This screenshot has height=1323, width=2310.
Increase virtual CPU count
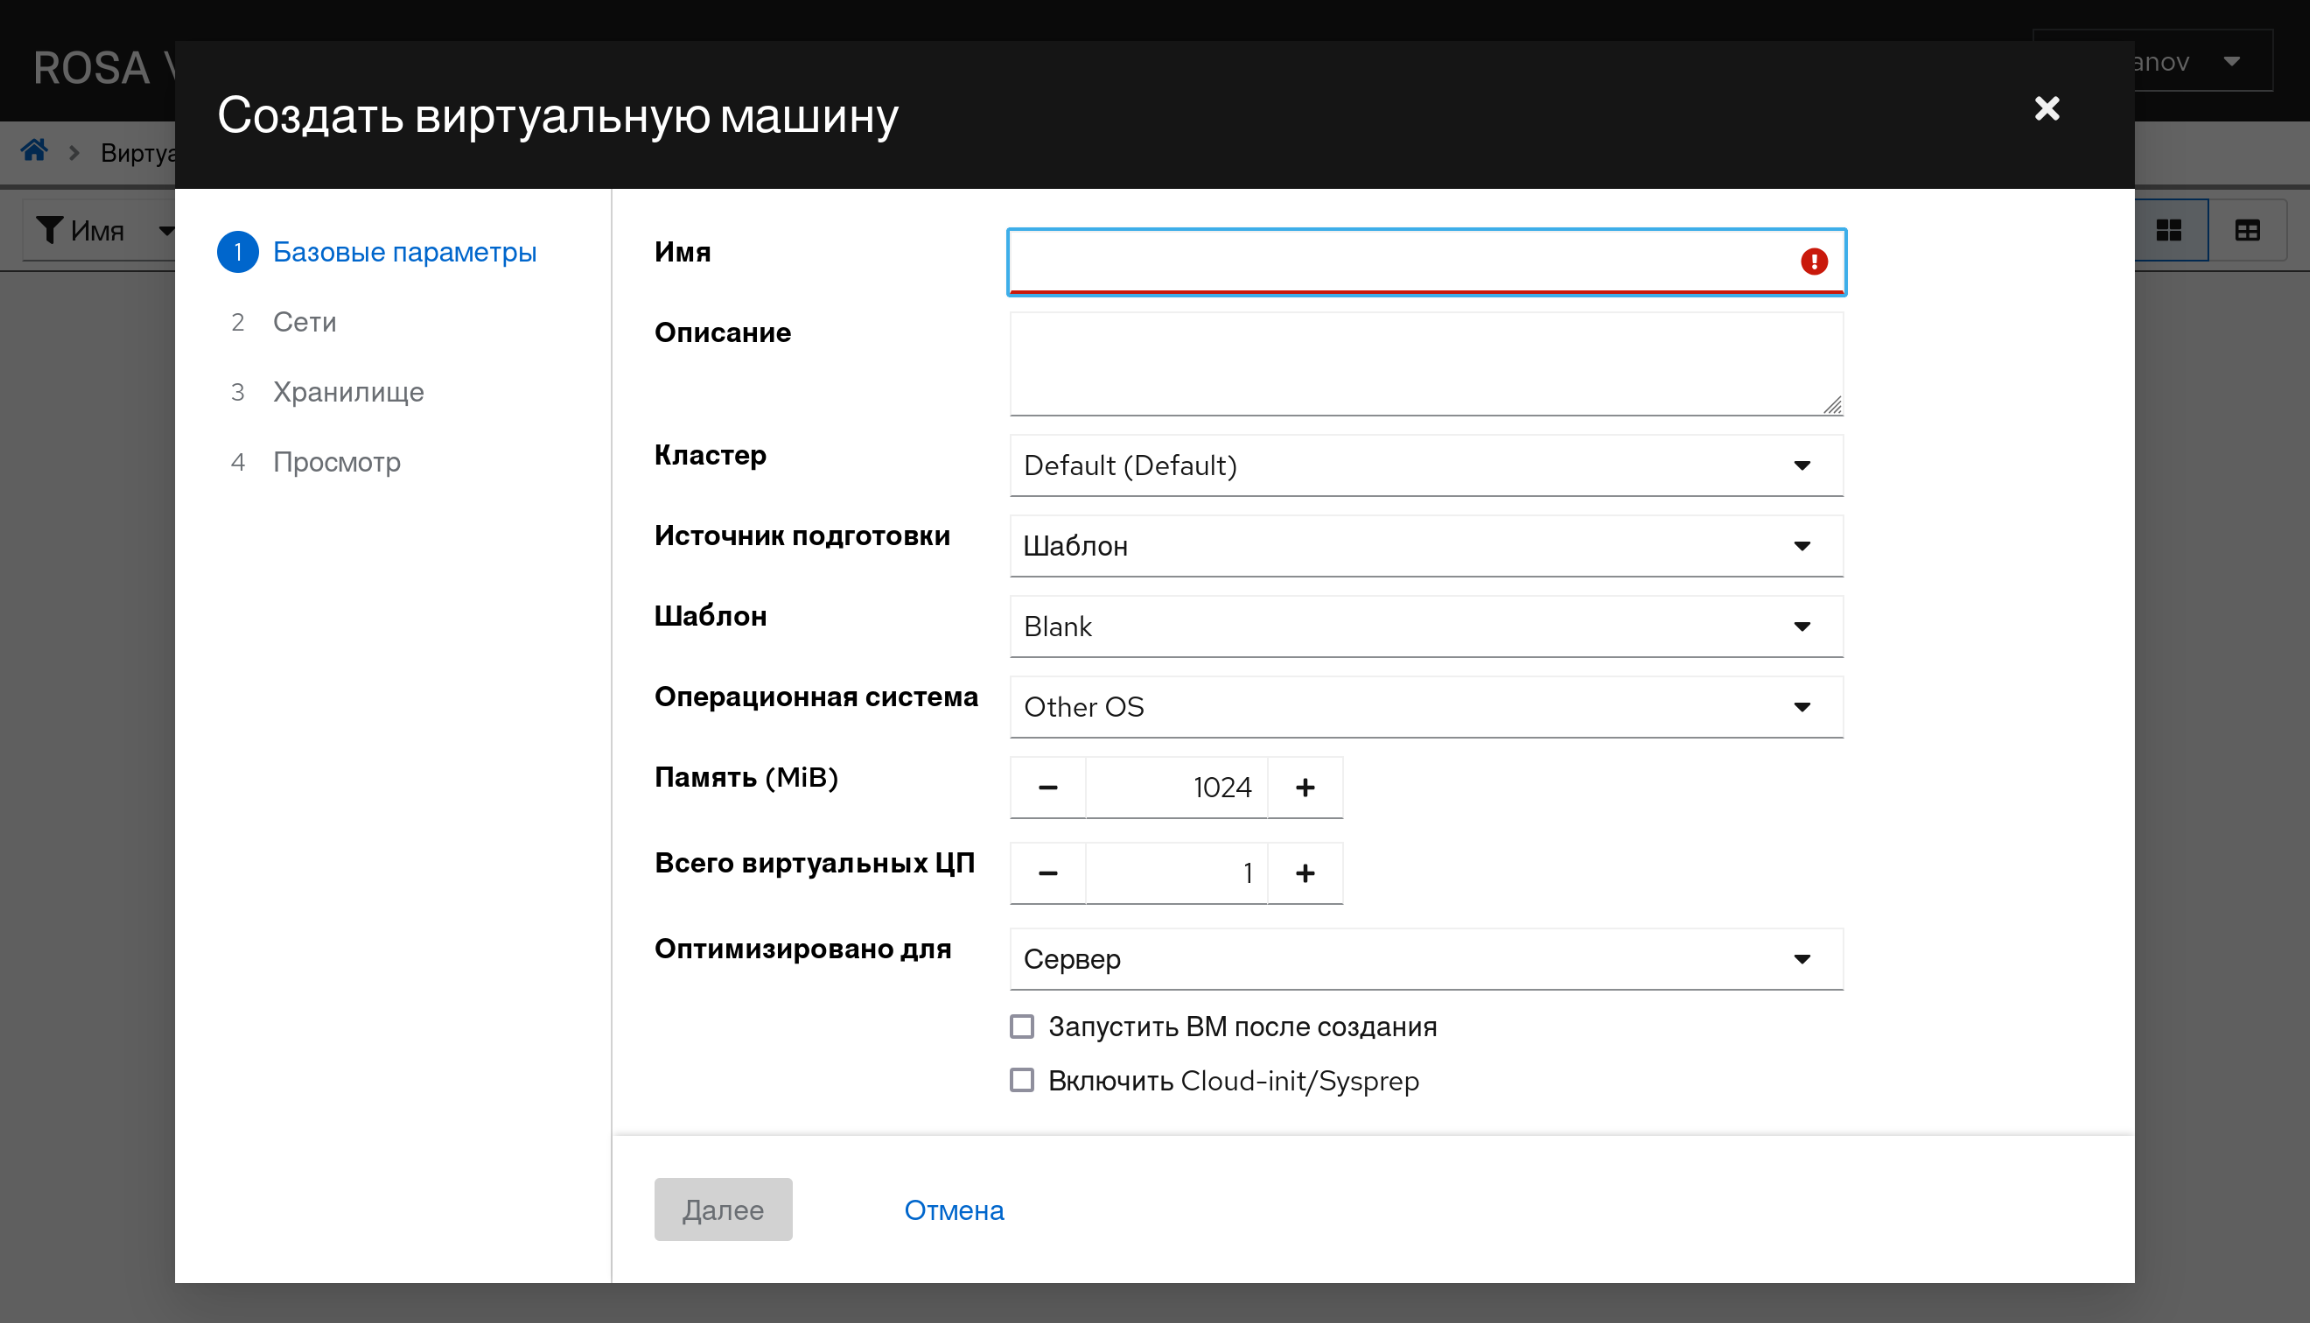pyautogui.click(x=1304, y=874)
